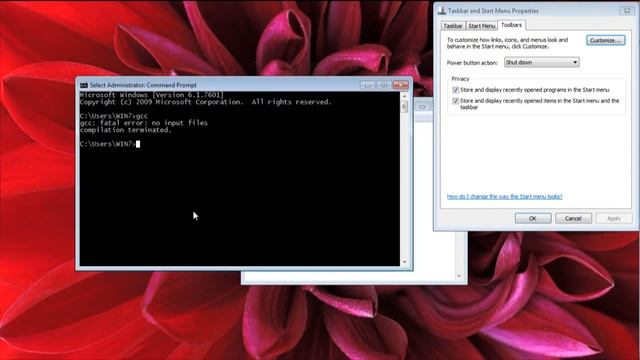
Task: Click the background window's maximize button
Action: coord(422,107)
